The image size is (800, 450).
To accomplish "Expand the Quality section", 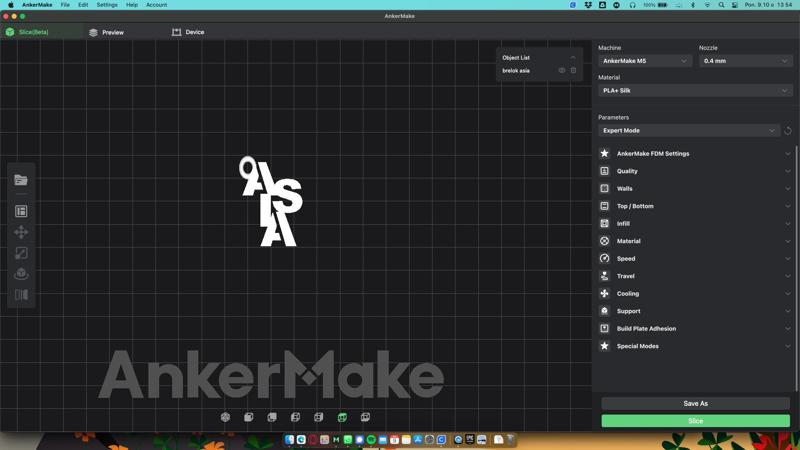I will click(x=788, y=171).
